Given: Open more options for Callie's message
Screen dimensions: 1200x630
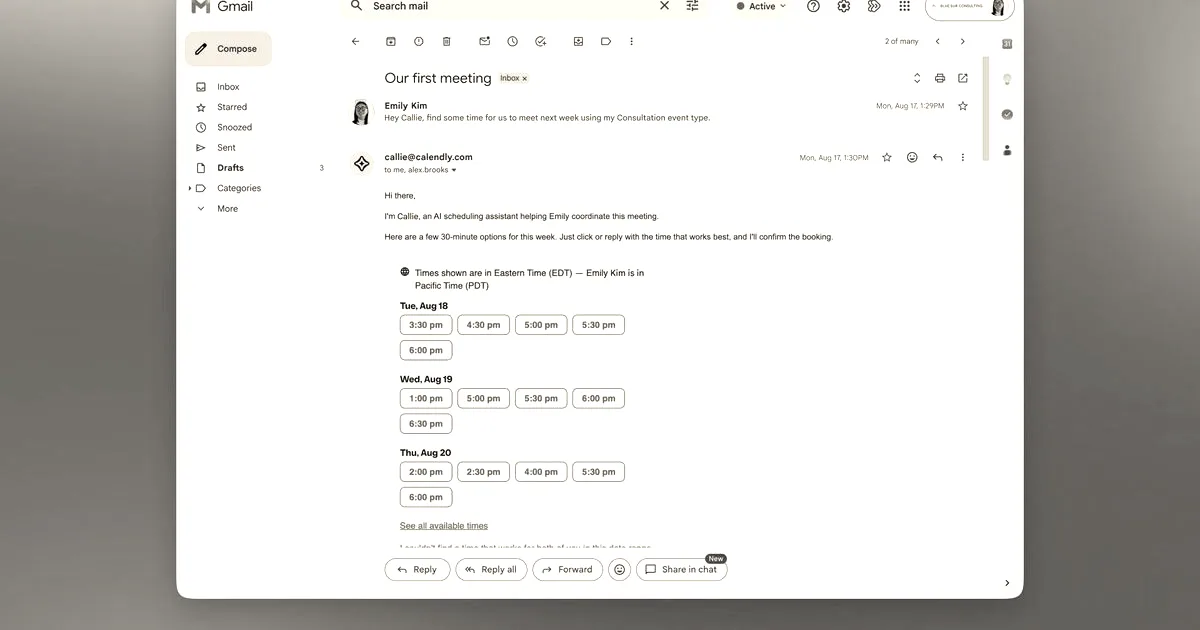Looking at the screenshot, I should point(962,157).
